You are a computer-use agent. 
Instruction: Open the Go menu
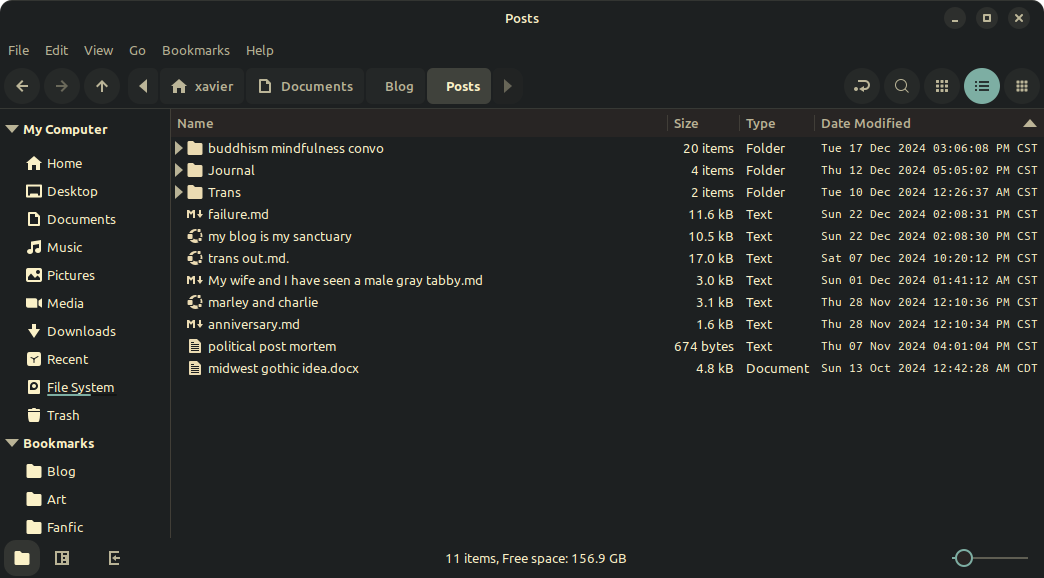coord(137,51)
